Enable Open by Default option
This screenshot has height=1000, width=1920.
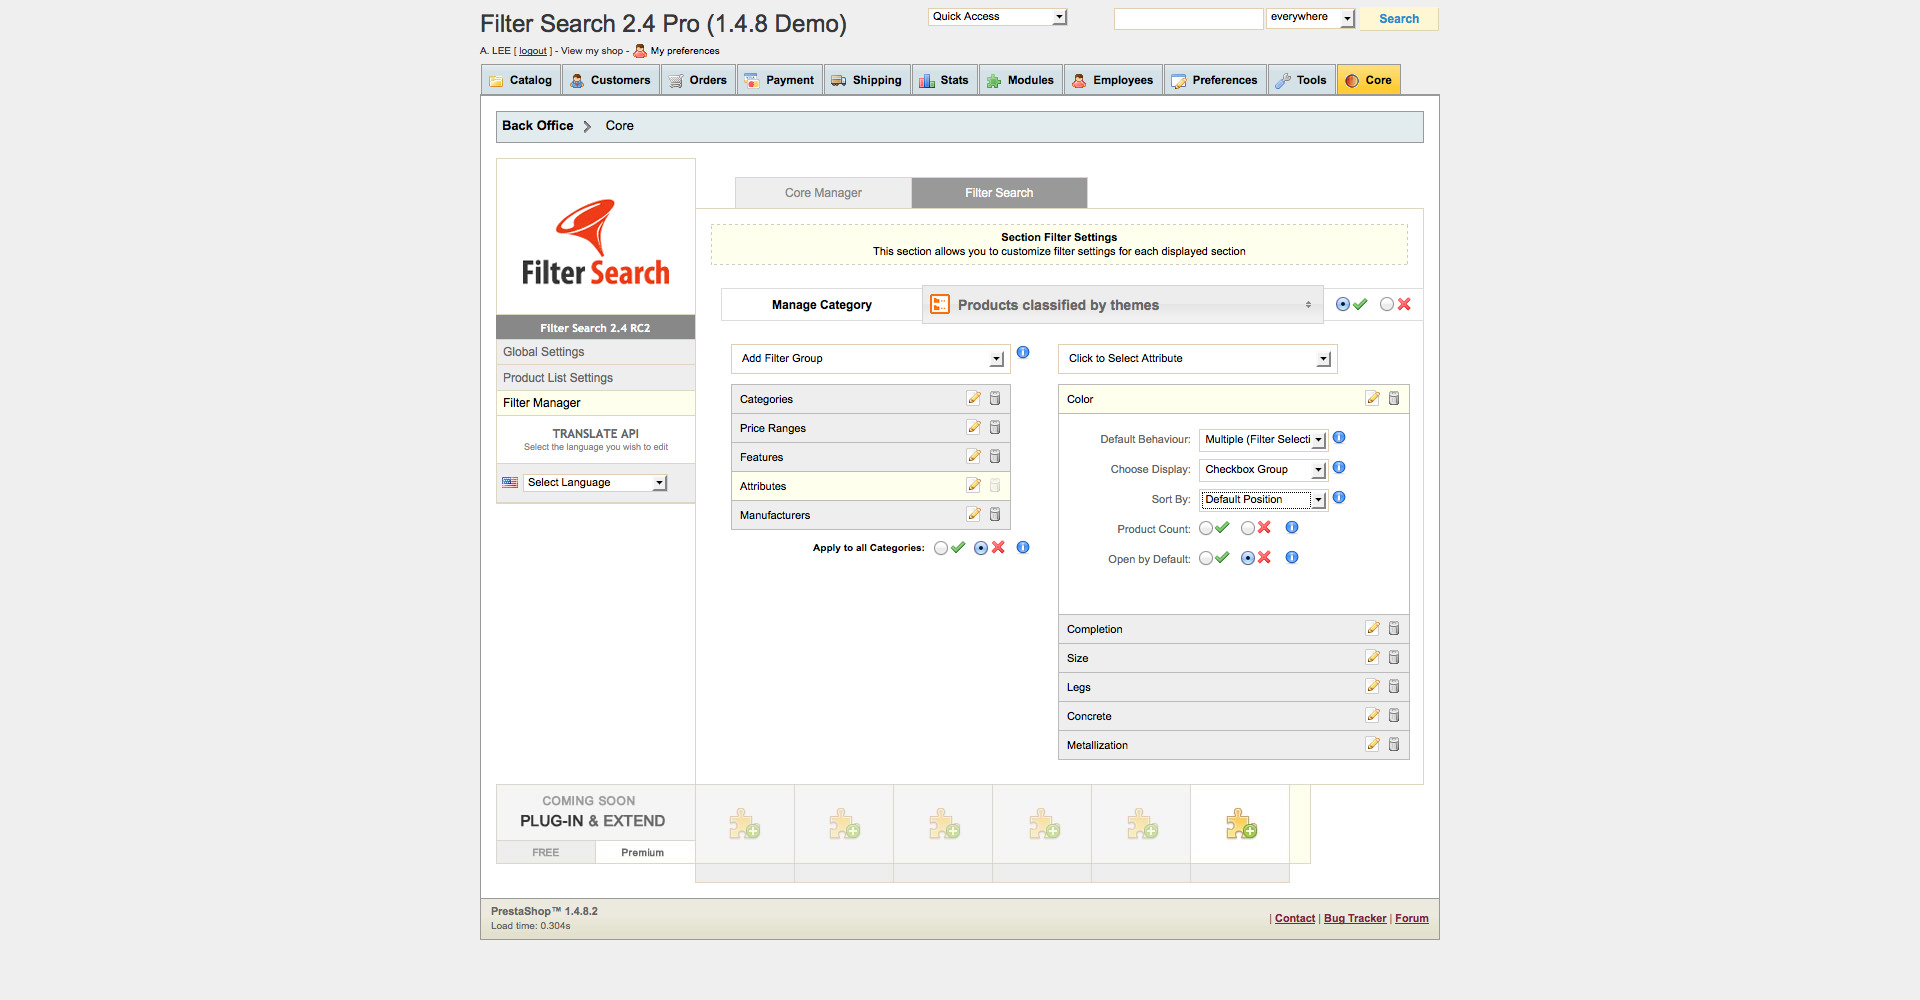coord(1206,558)
